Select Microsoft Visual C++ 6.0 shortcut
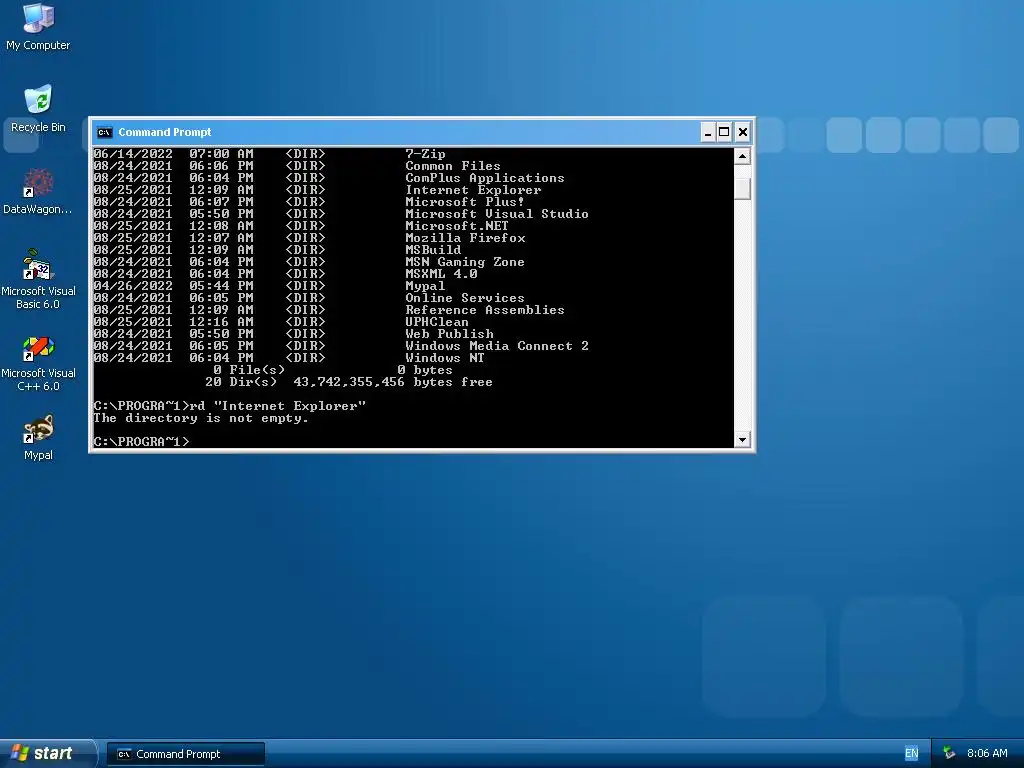Viewport: 1024px width, 768px height. (x=38, y=363)
